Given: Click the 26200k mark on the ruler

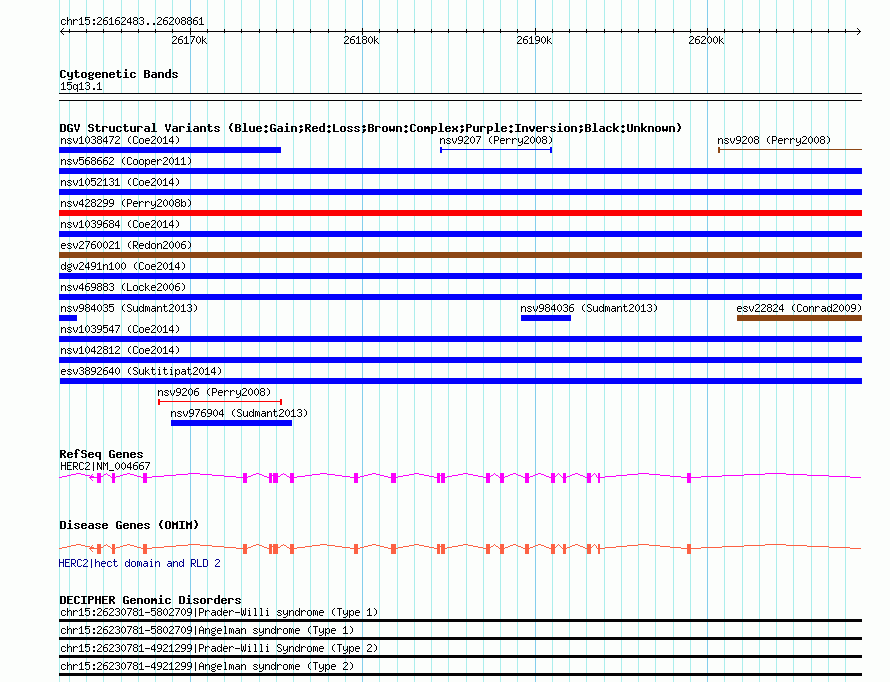Looking at the screenshot, I should click(x=706, y=40).
